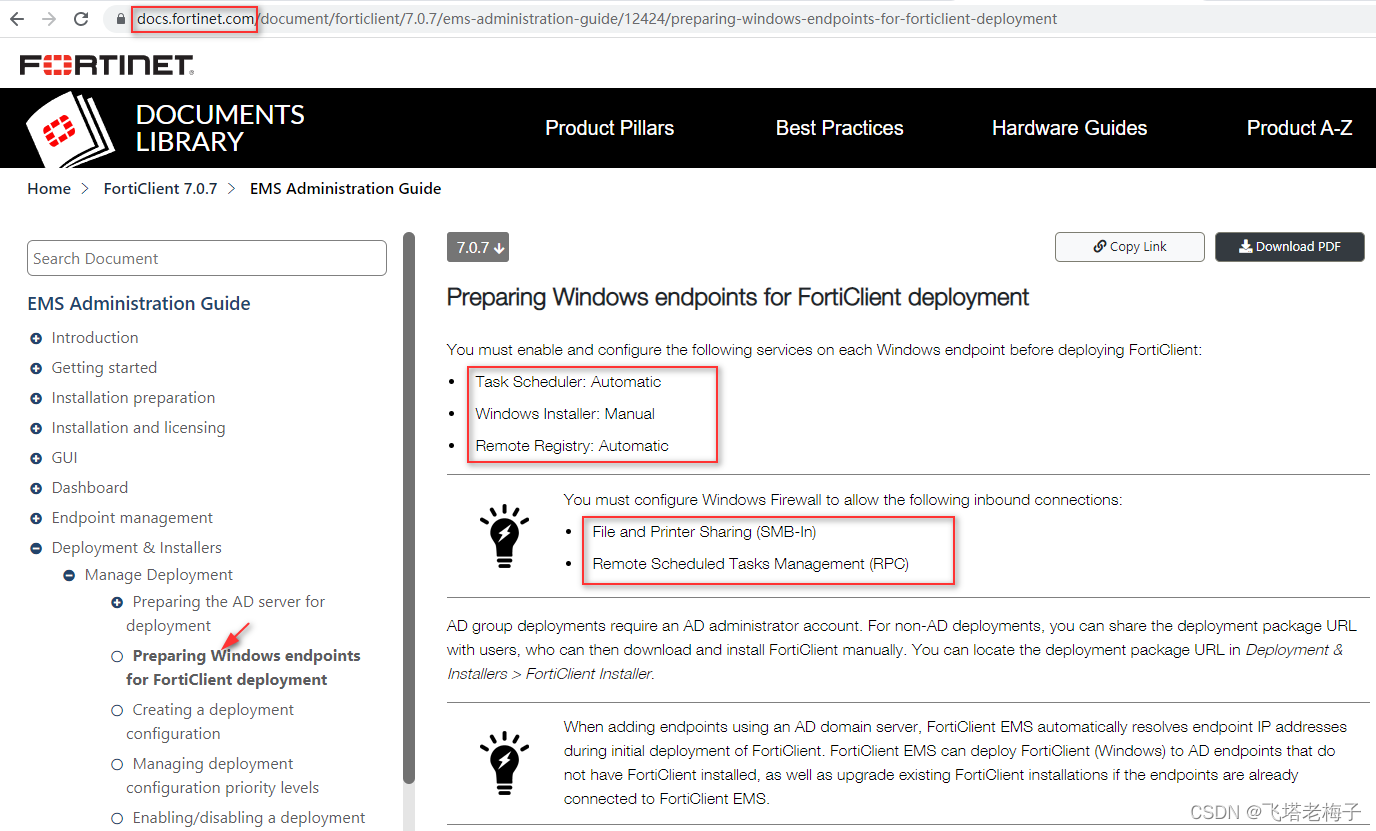Reload the page with the refresh icon
Image resolution: width=1376 pixels, height=831 pixels.
pos(82,19)
